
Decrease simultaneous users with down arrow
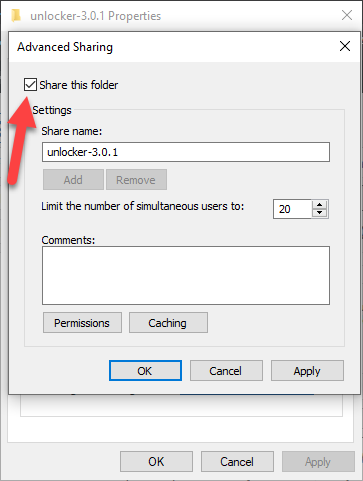click(320, 213)
